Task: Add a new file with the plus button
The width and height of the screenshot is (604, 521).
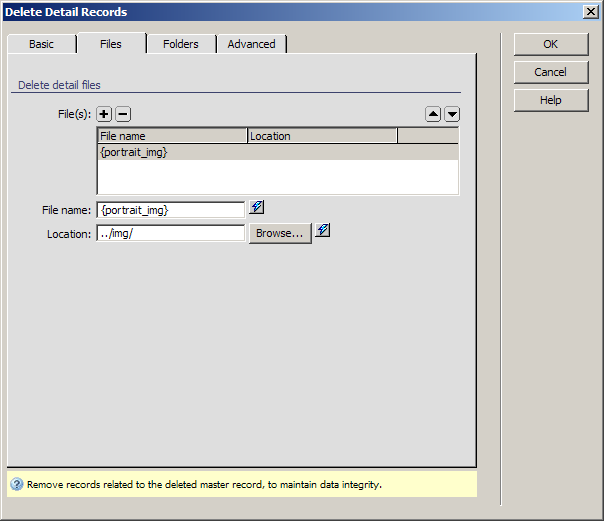Action: coord(105,115)
